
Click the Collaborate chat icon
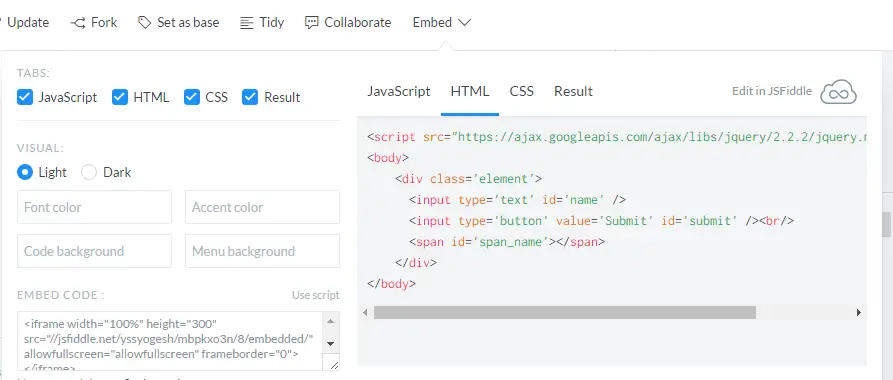click(312, 23)
